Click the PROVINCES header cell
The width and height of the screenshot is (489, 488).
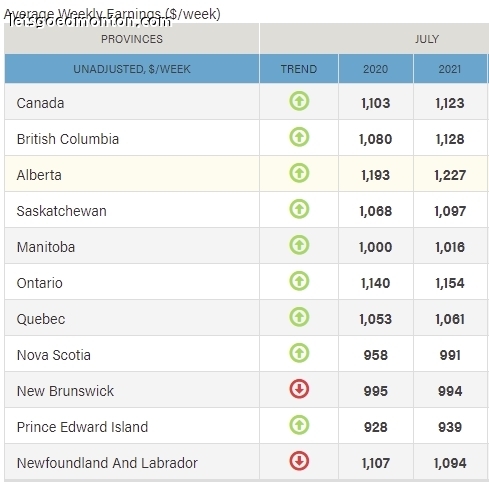132,39
